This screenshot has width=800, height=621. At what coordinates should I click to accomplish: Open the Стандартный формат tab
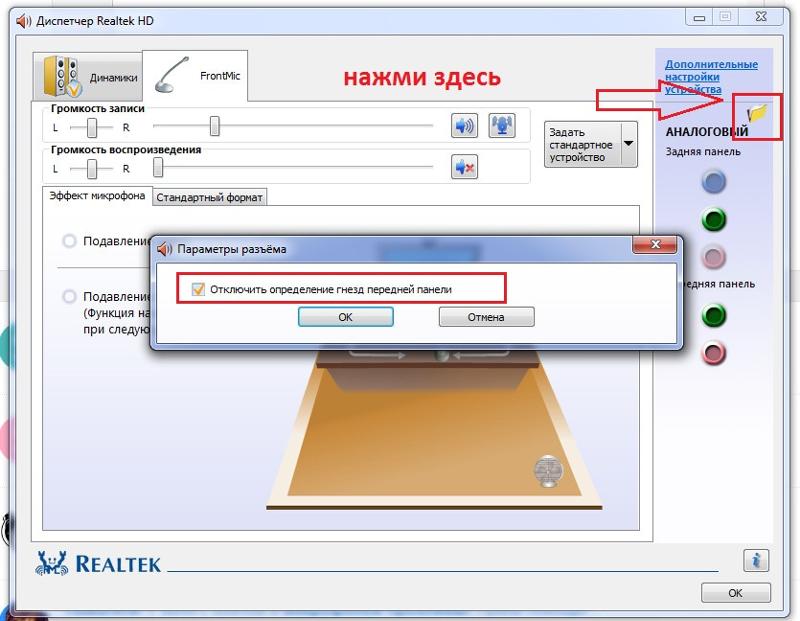[x=209, y=197]
